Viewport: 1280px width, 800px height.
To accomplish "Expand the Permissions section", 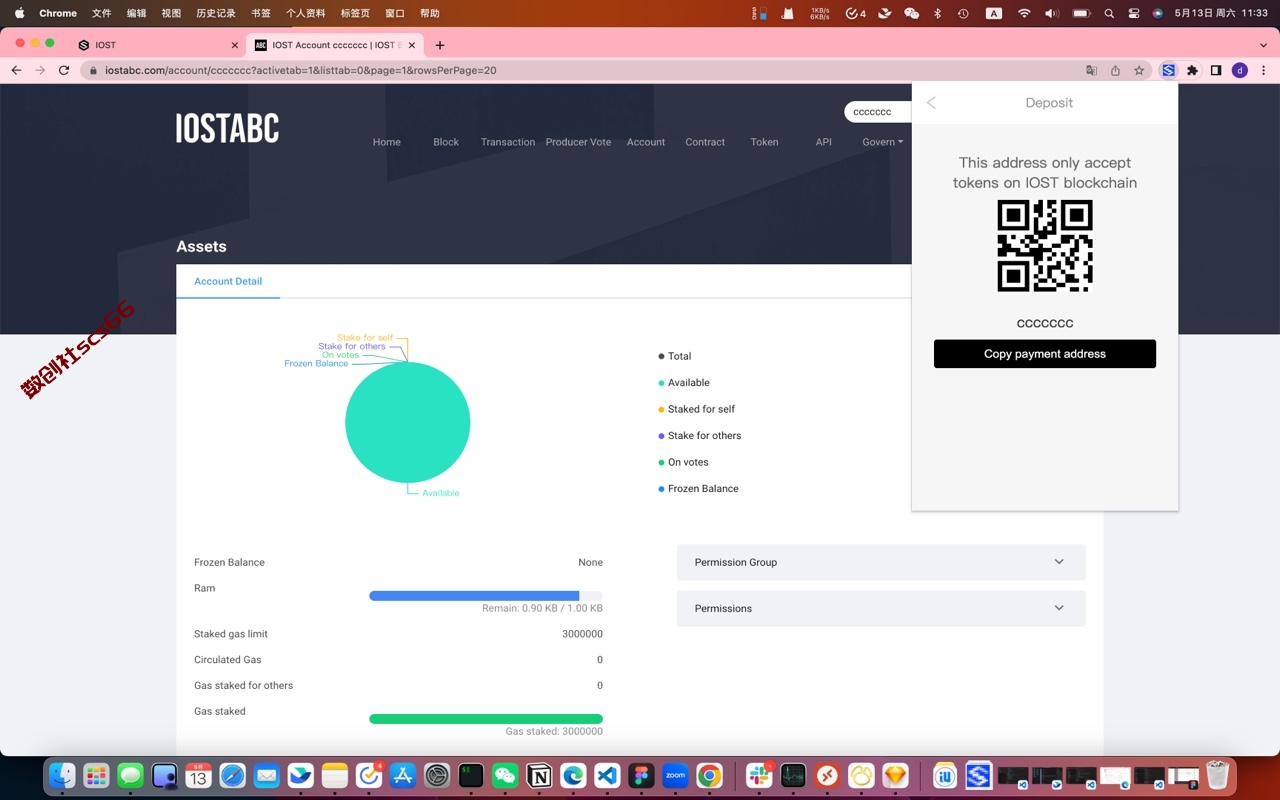I will 881,608.
